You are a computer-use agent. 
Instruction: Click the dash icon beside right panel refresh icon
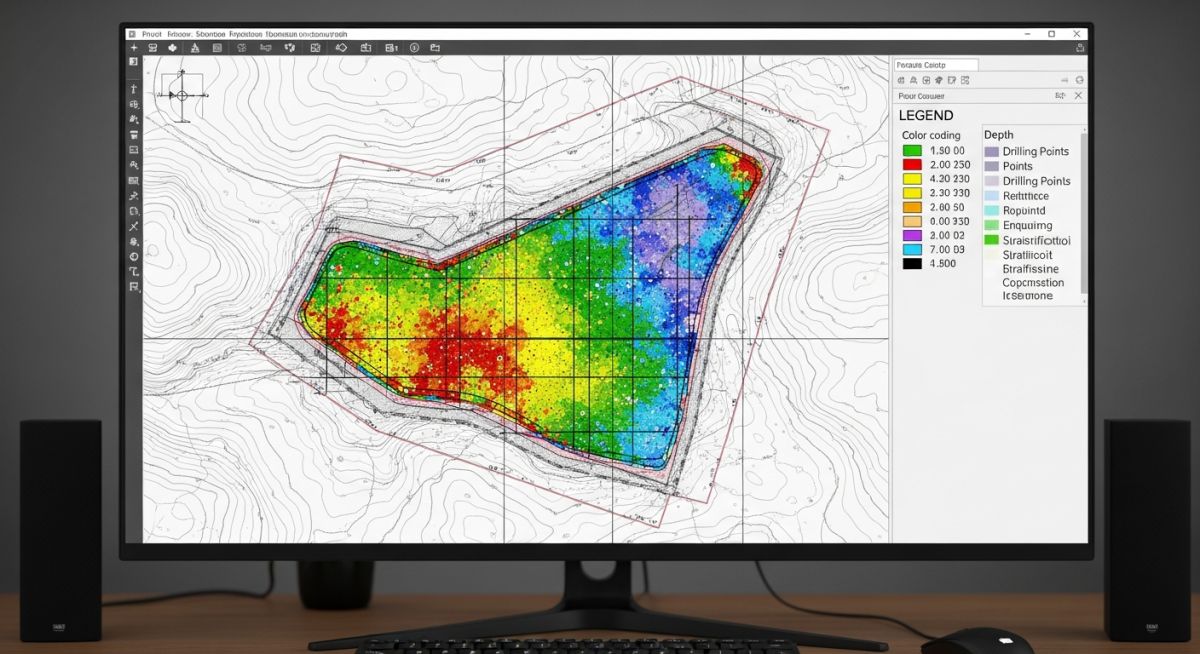click(1064, 80)
